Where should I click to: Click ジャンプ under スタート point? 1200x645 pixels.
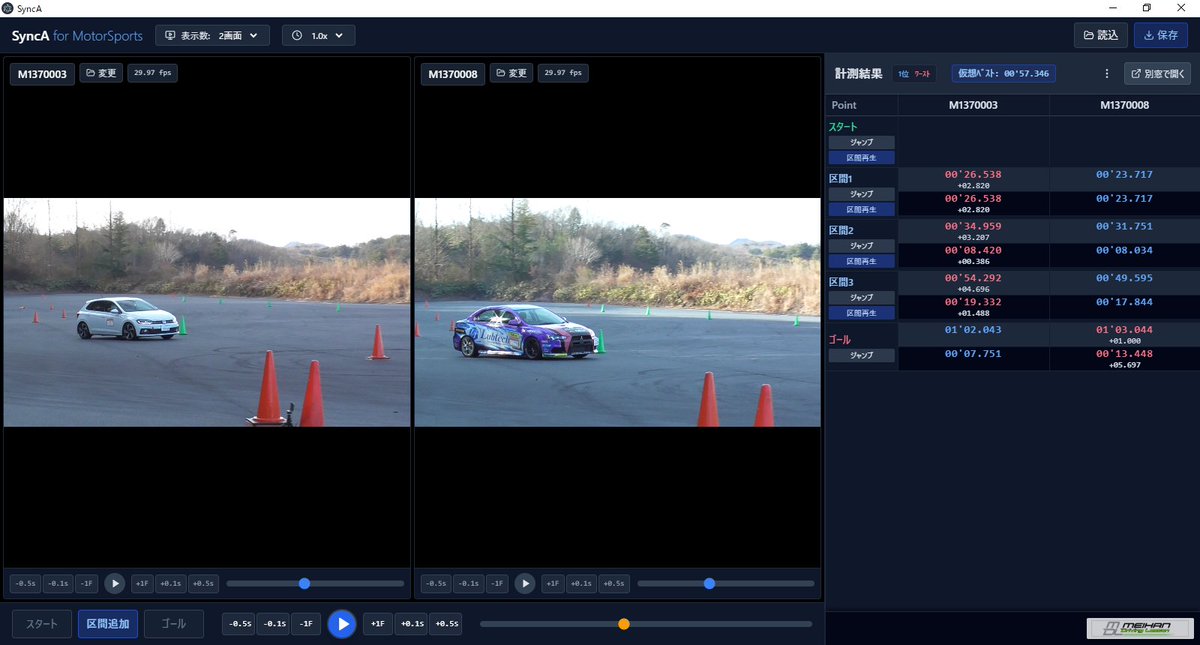coord(861,142)
